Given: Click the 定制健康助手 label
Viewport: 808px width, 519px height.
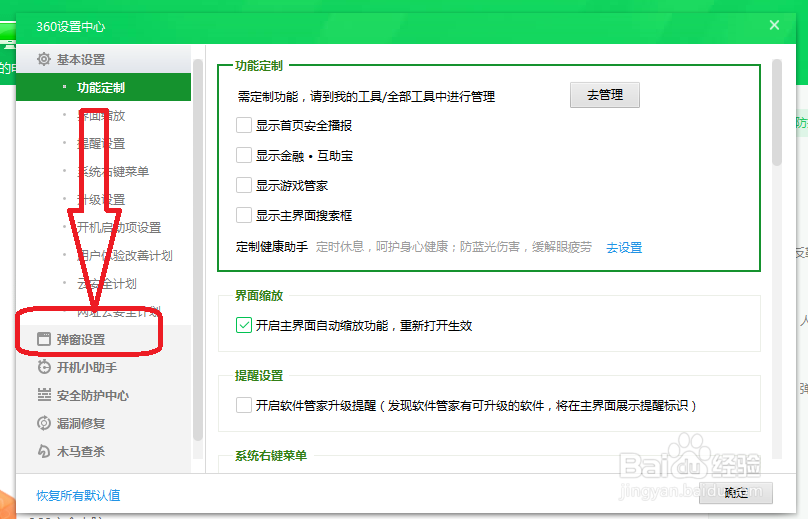Looking at the screenshot, I should pos(272,247).
